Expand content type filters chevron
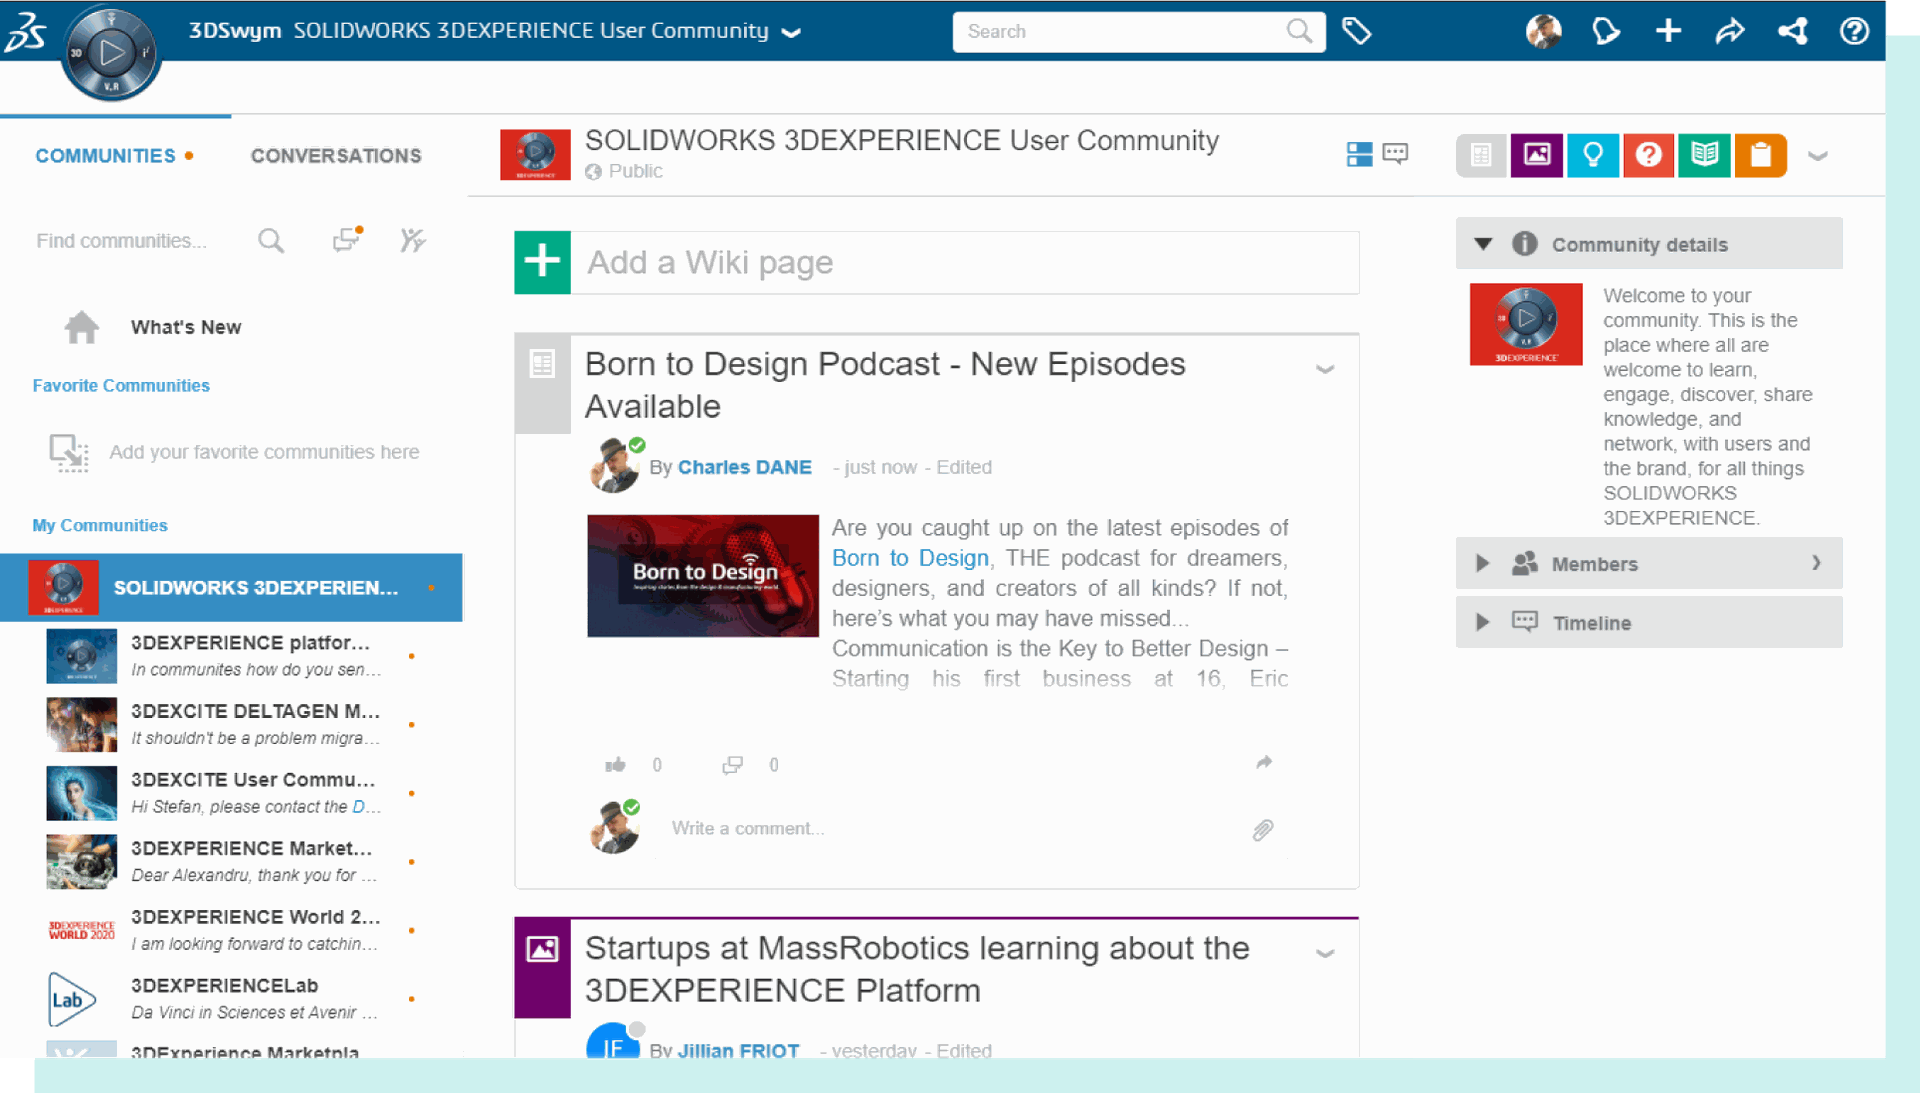1920x1098 pixels. pos(1818,156)
